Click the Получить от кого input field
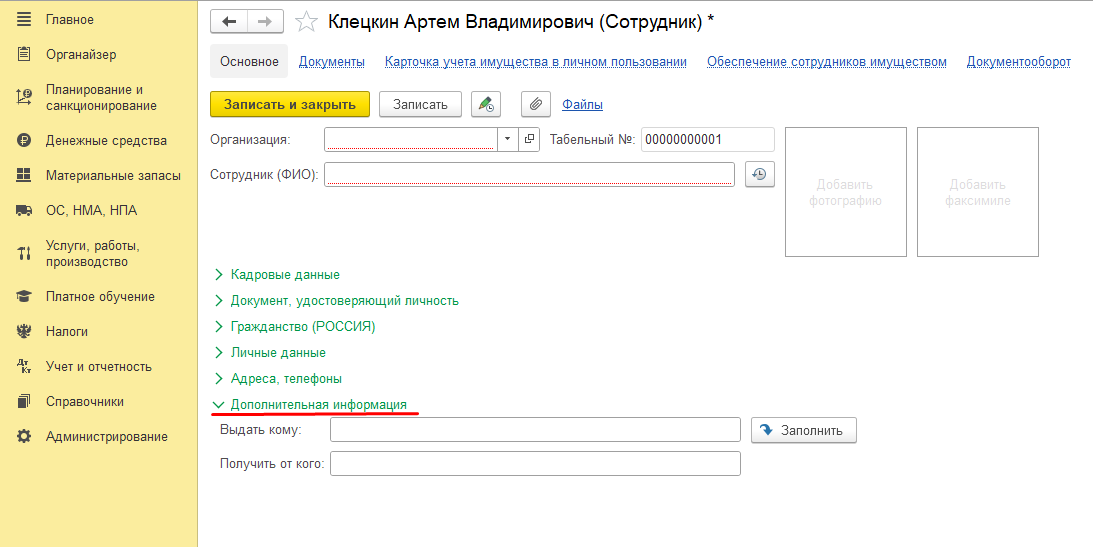1093x547 pixels. [x=535, y=464]
